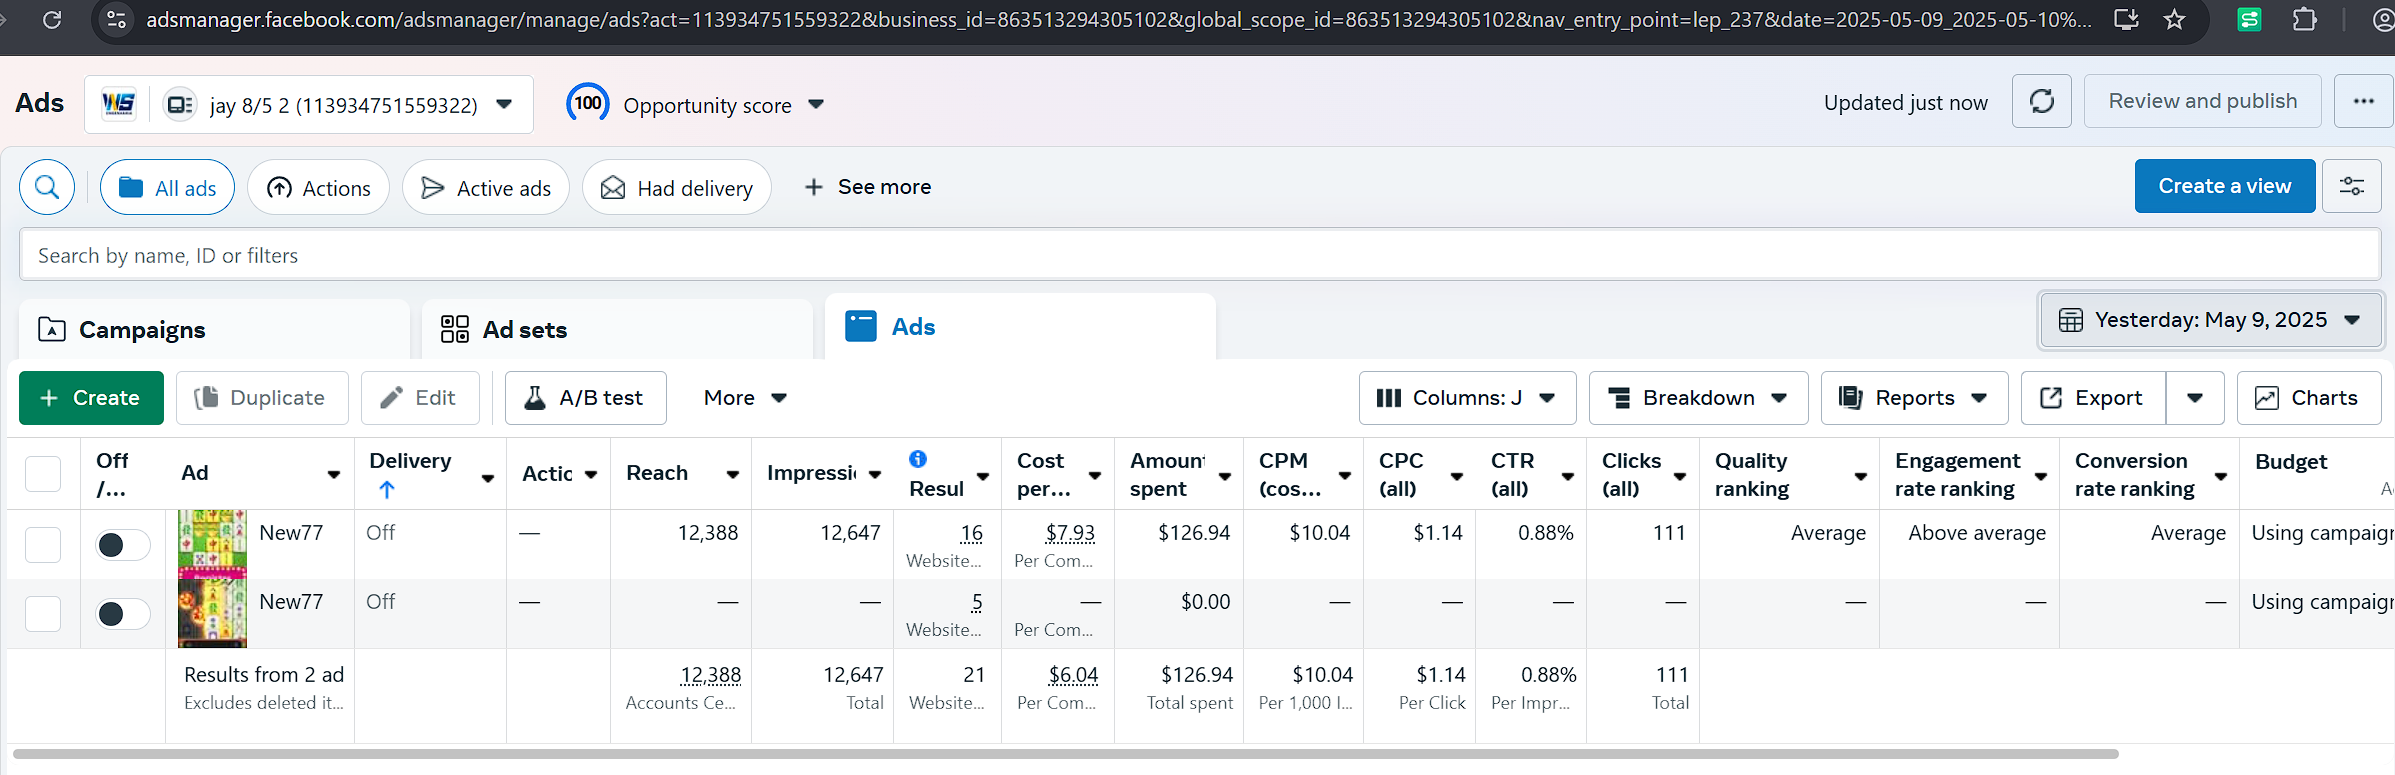Switch to the Ad sets tab
Viewport: 2395px width, 775px height.
[x=525, y=330]
